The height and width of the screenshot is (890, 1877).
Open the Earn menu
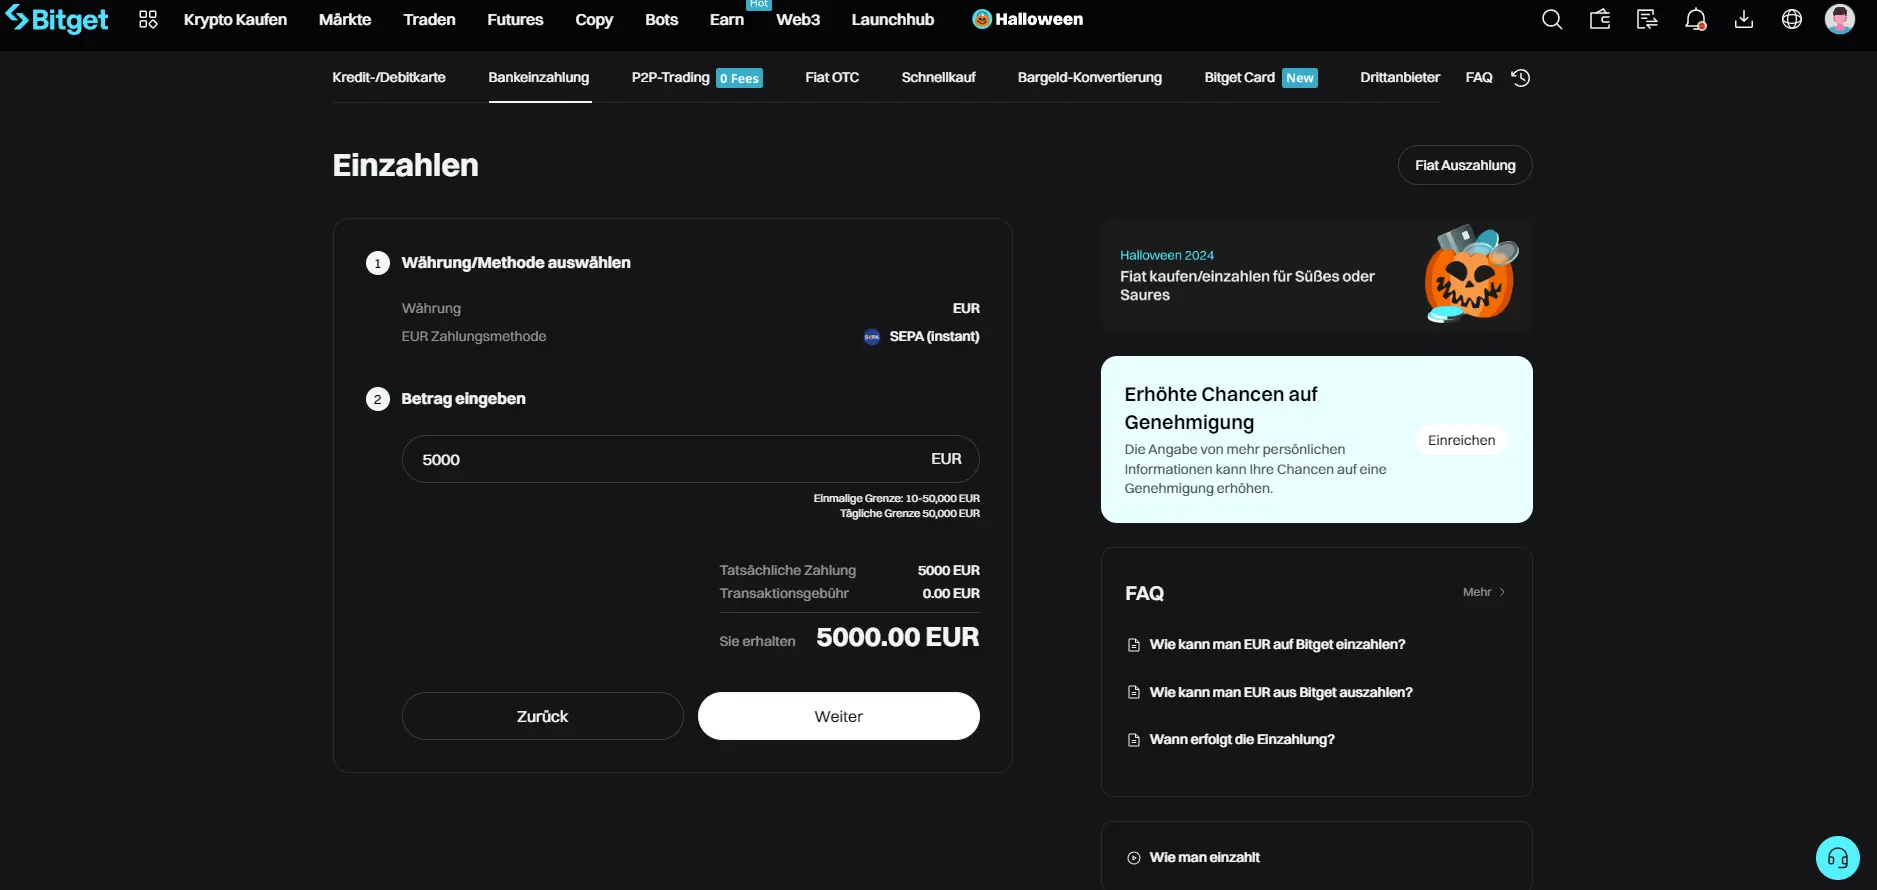(727, 19)
